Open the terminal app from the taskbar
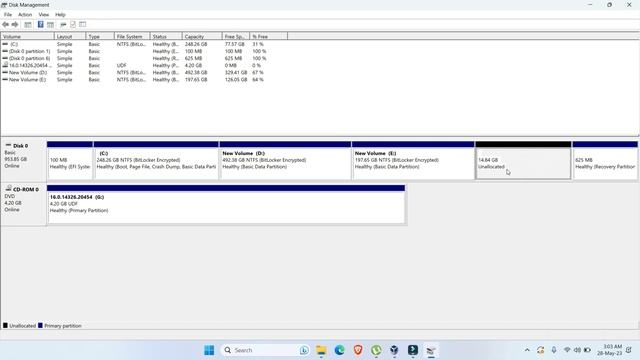 point(413,350)
